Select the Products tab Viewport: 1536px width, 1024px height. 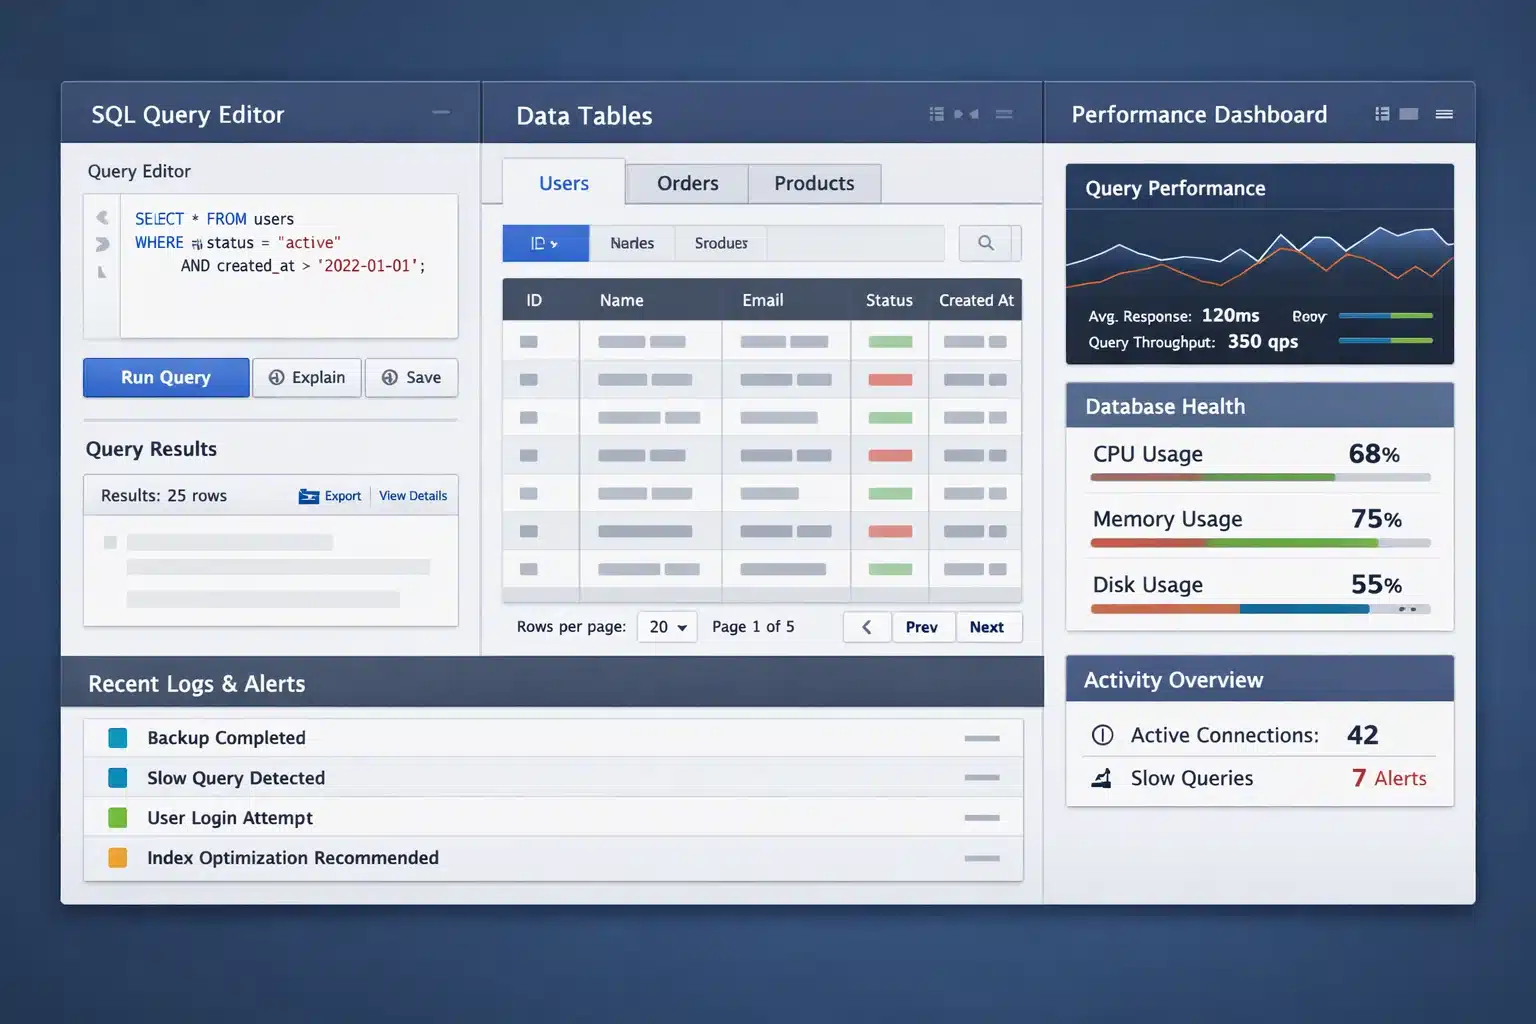tap(813, 183)
